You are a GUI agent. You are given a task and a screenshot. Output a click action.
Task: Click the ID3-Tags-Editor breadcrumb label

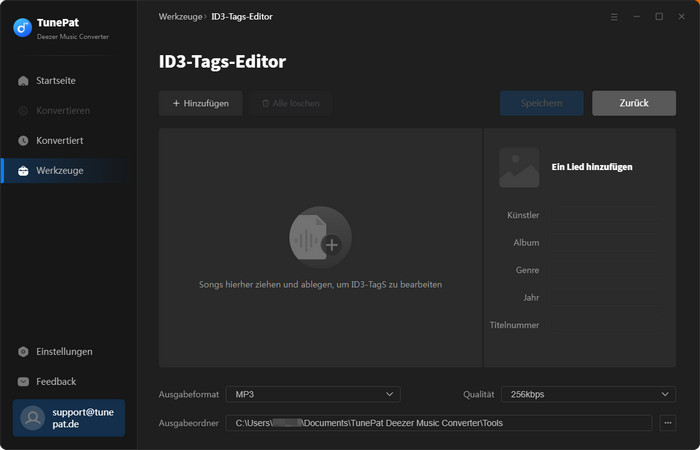pyautogui.click(x=242, y=17)
